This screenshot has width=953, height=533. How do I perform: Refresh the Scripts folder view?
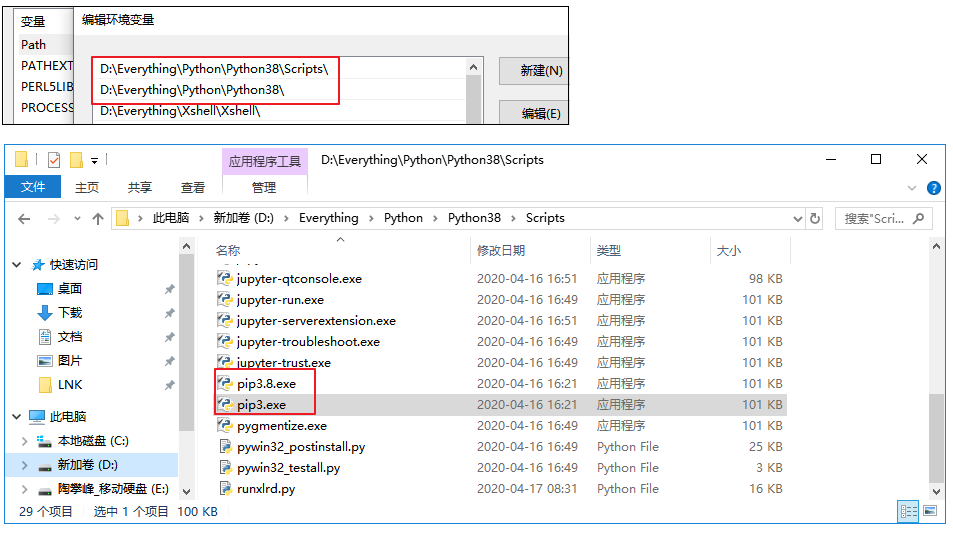(815, 219)
